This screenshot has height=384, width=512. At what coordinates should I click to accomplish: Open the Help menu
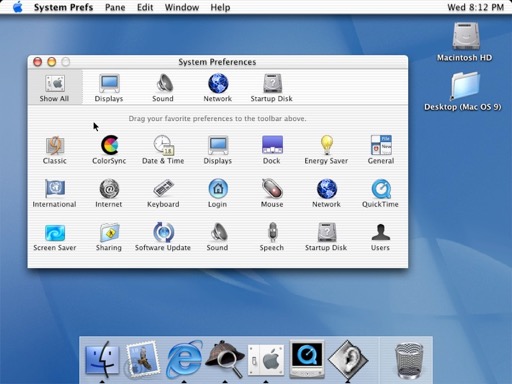[220, 7]
